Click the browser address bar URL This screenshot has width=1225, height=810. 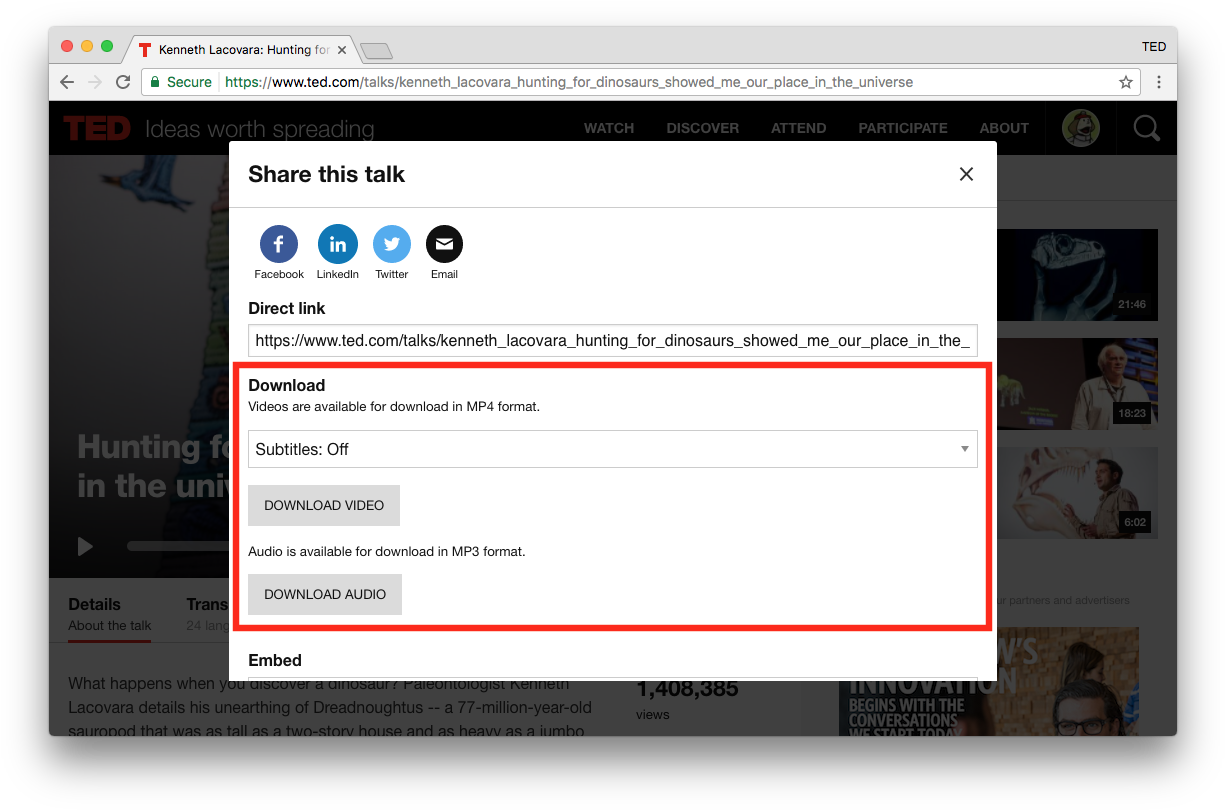click(568, 82)
